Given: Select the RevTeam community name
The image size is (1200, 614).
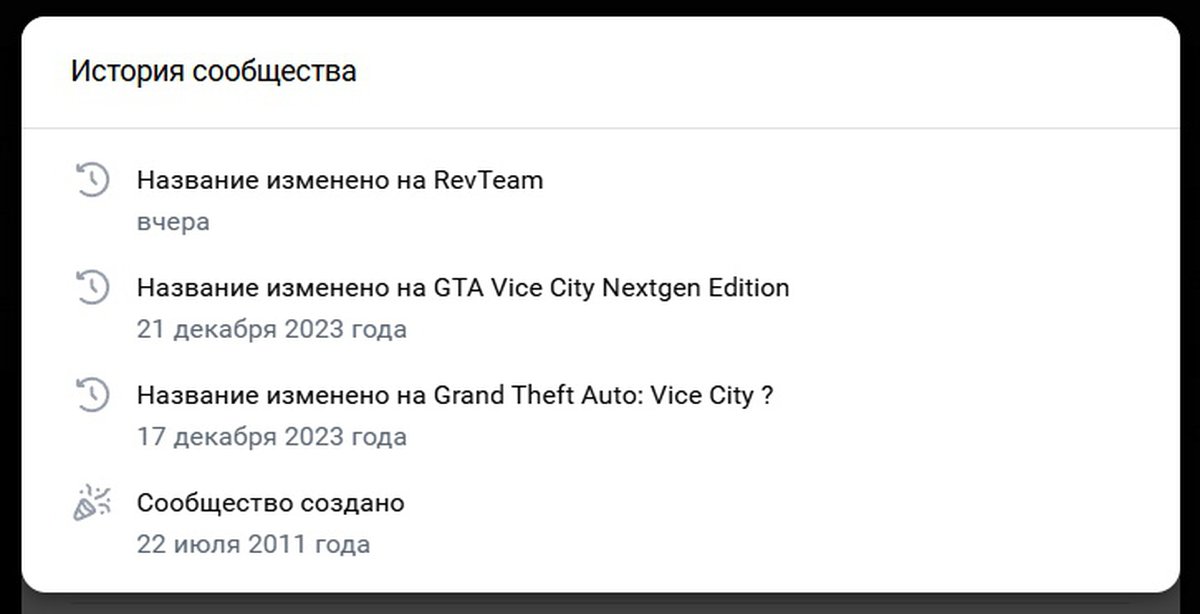Looking at the screenshot, I should [488, 181].
